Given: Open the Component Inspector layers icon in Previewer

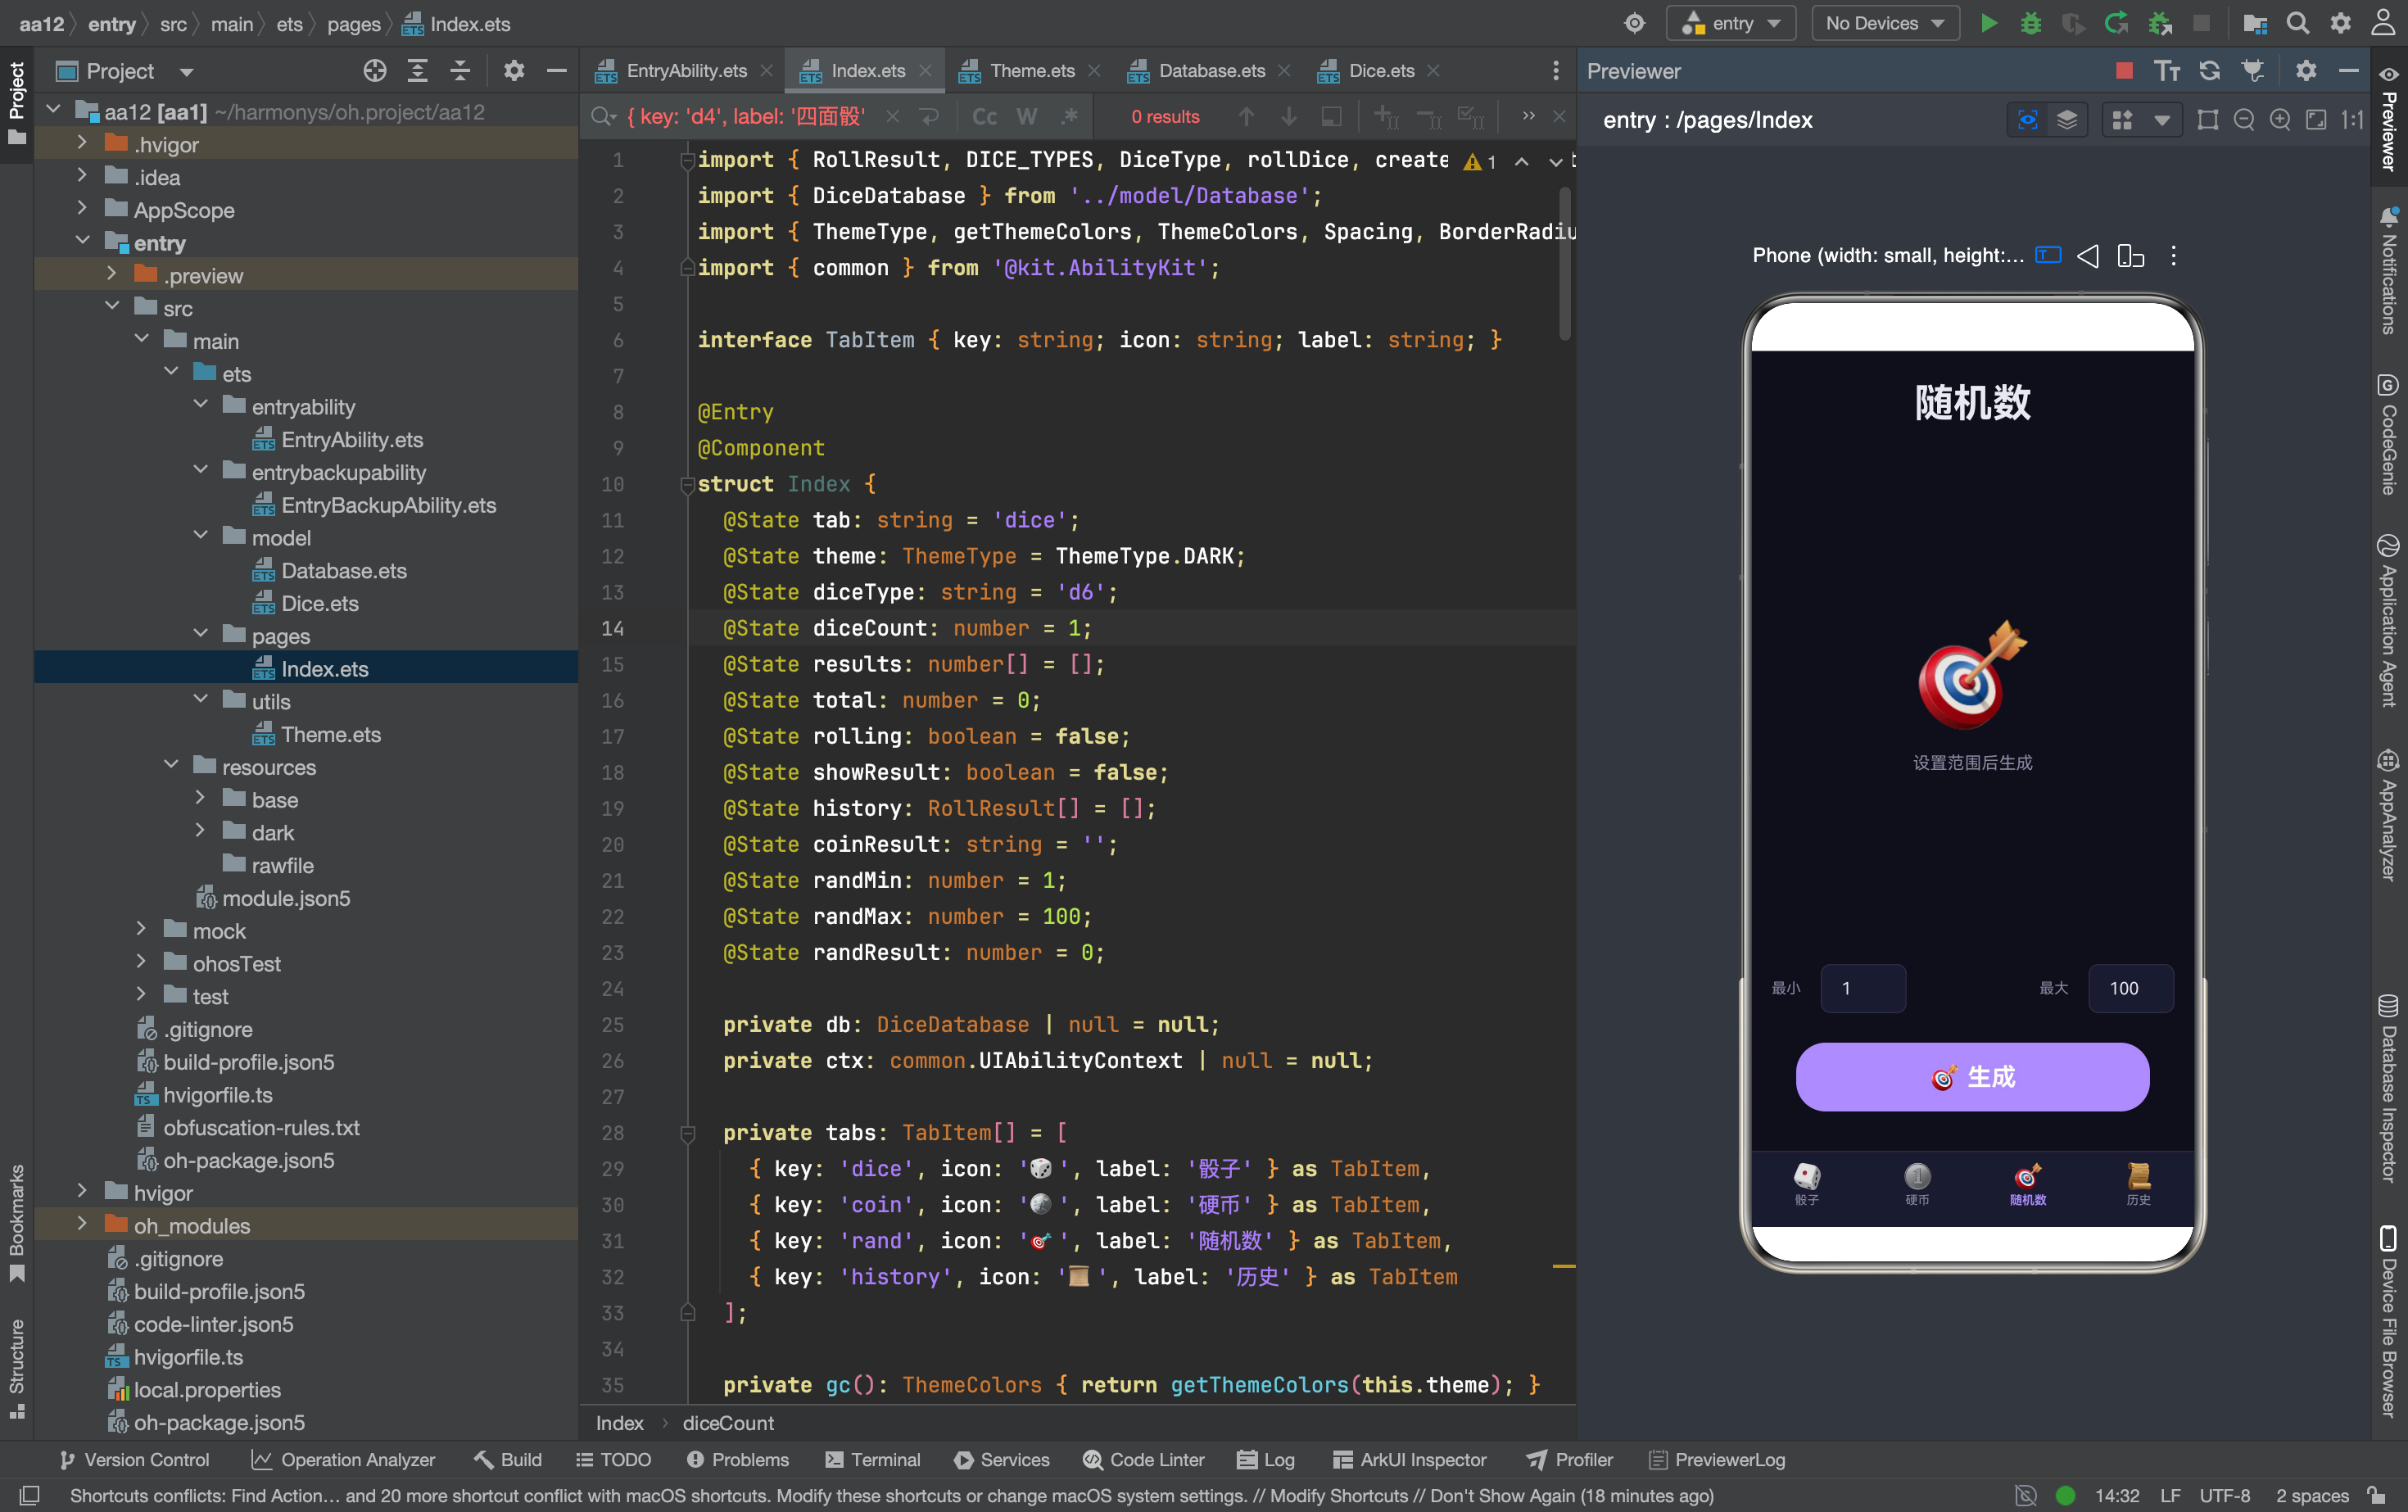Looking at the screenshot, I should tap(2067, 120).
